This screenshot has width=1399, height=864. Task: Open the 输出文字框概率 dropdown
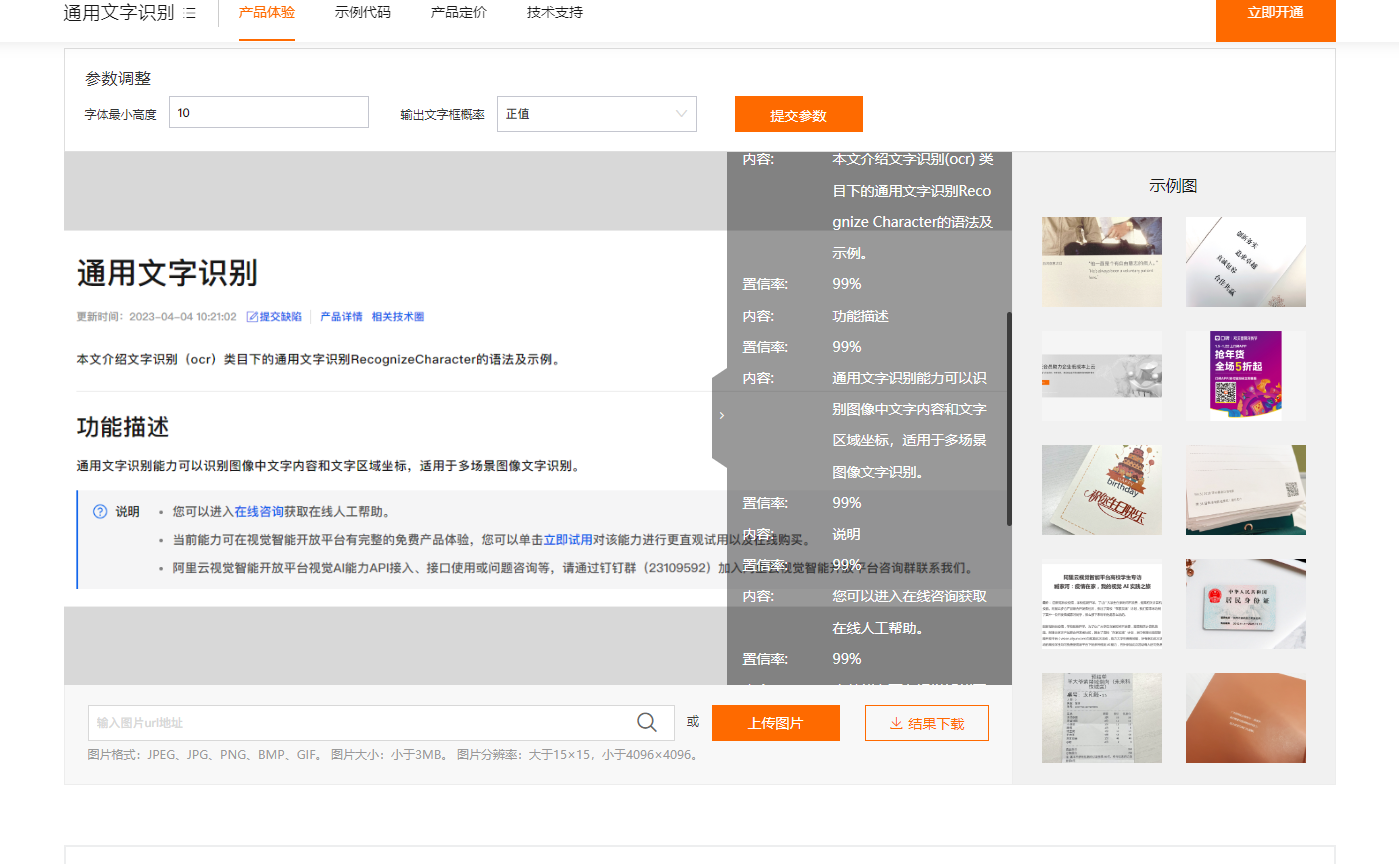[596, 114]
